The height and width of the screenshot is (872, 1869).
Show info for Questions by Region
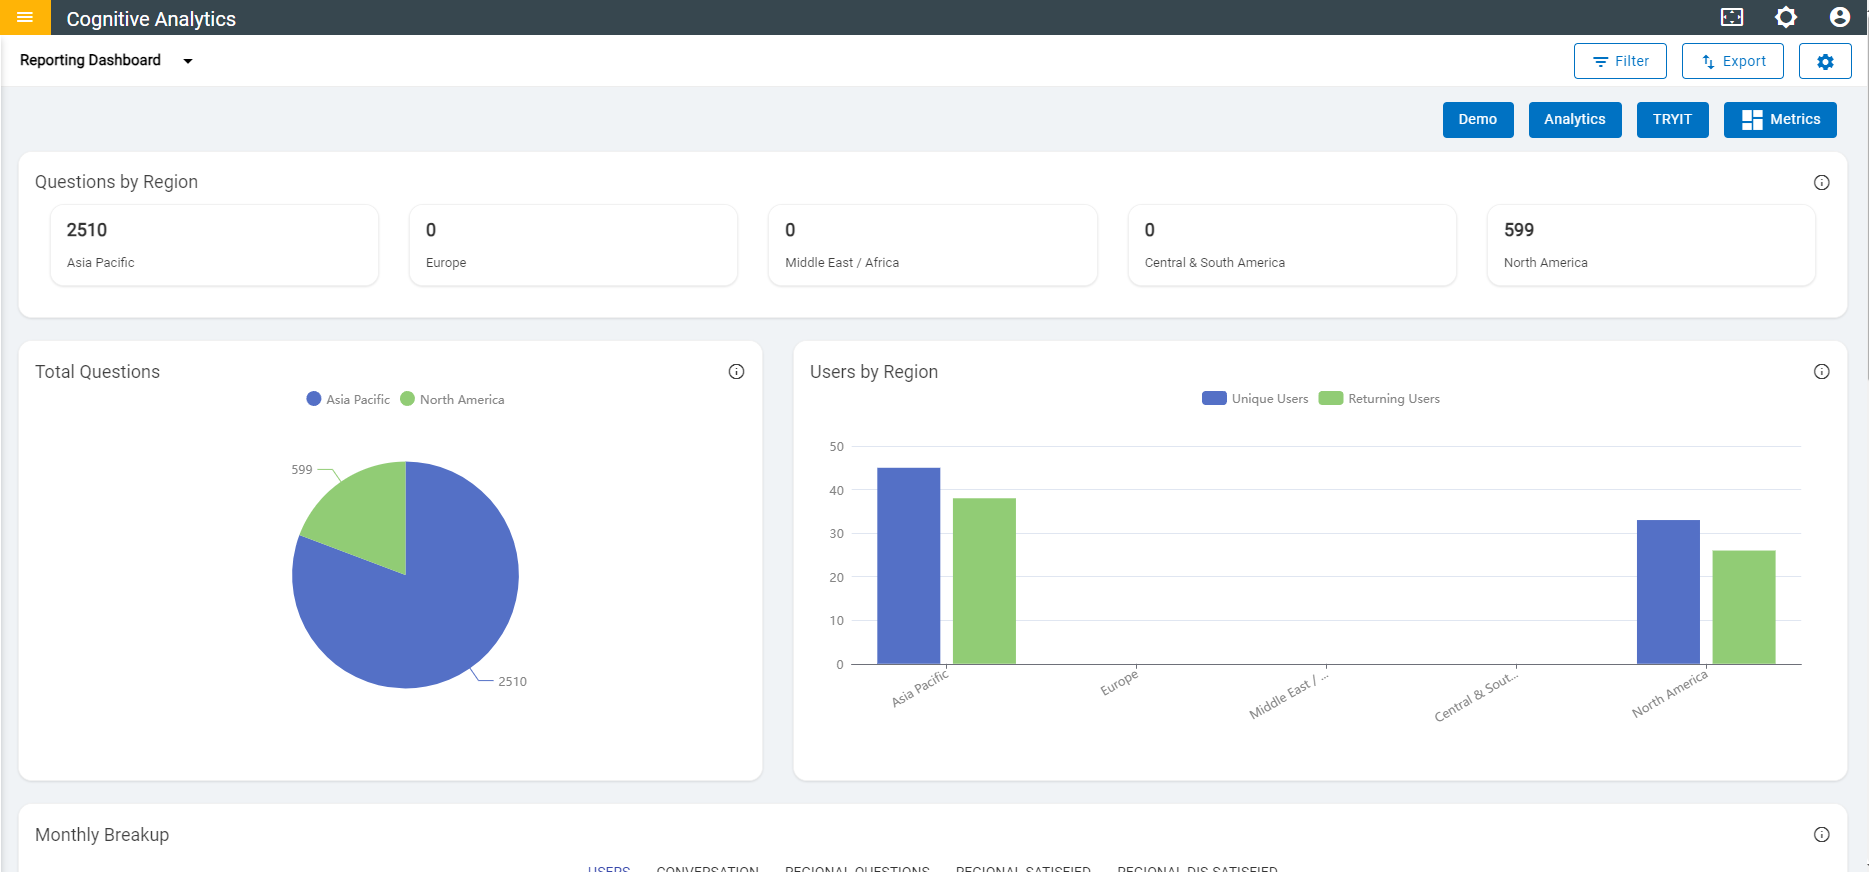[1822, 182]
